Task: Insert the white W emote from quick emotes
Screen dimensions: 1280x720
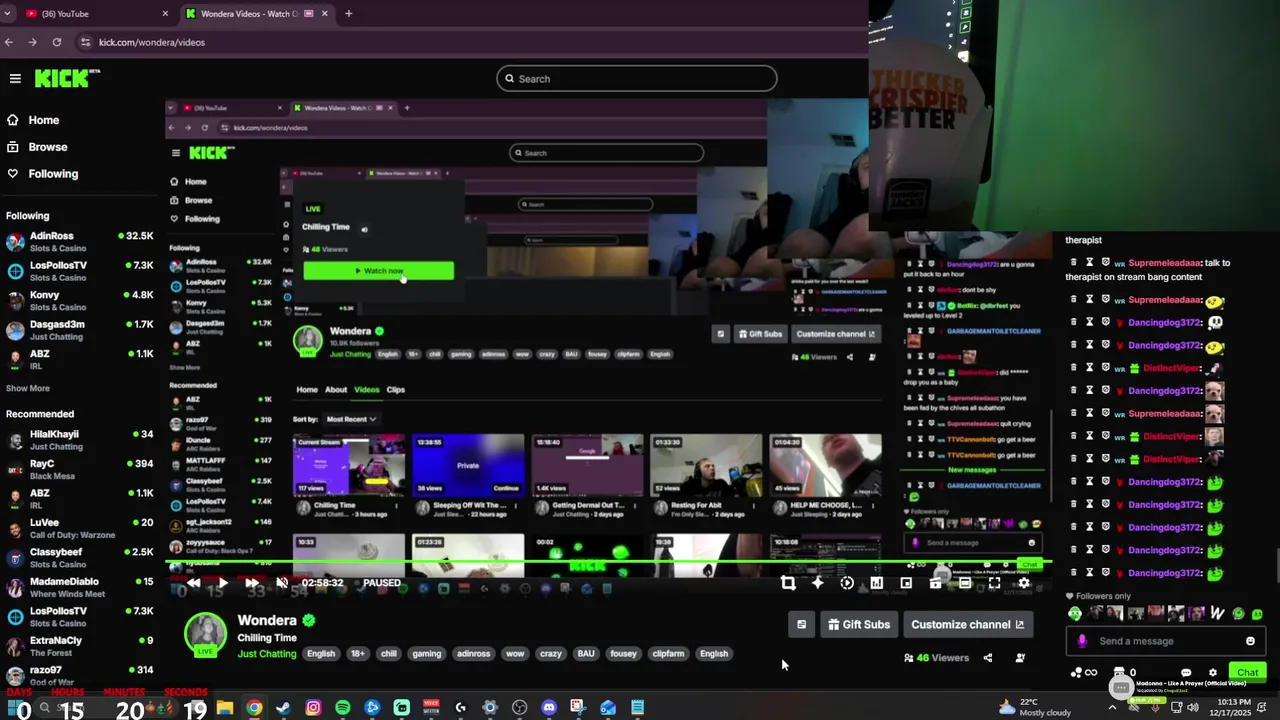Action: point(1217,614)
